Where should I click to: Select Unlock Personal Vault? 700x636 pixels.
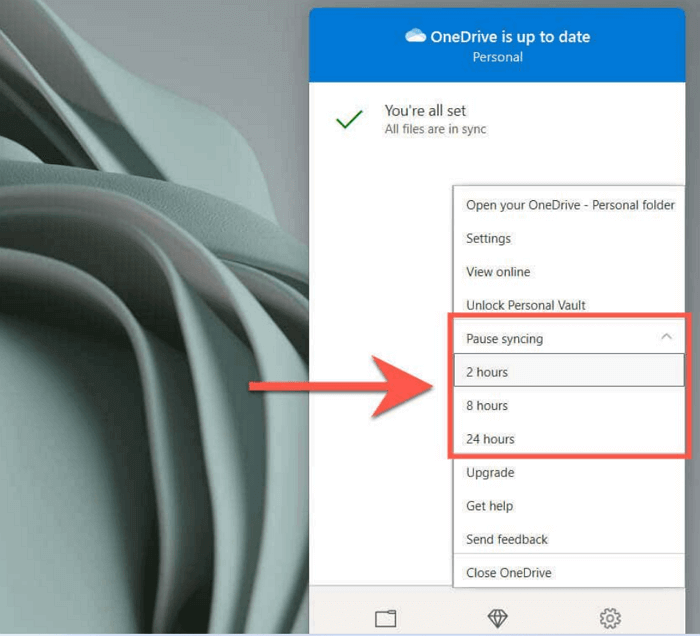coord(525,305)
